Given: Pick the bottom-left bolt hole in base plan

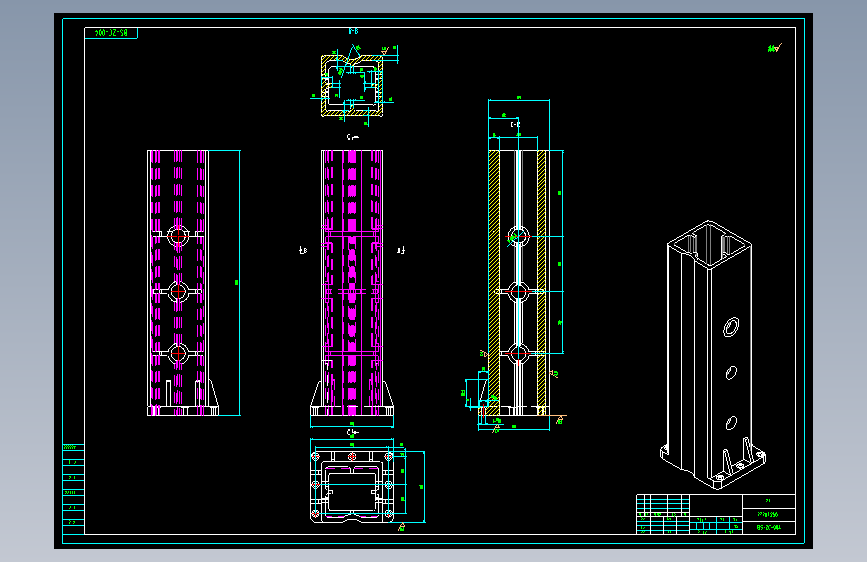Looking at the screenshot, I should (316, 514).
